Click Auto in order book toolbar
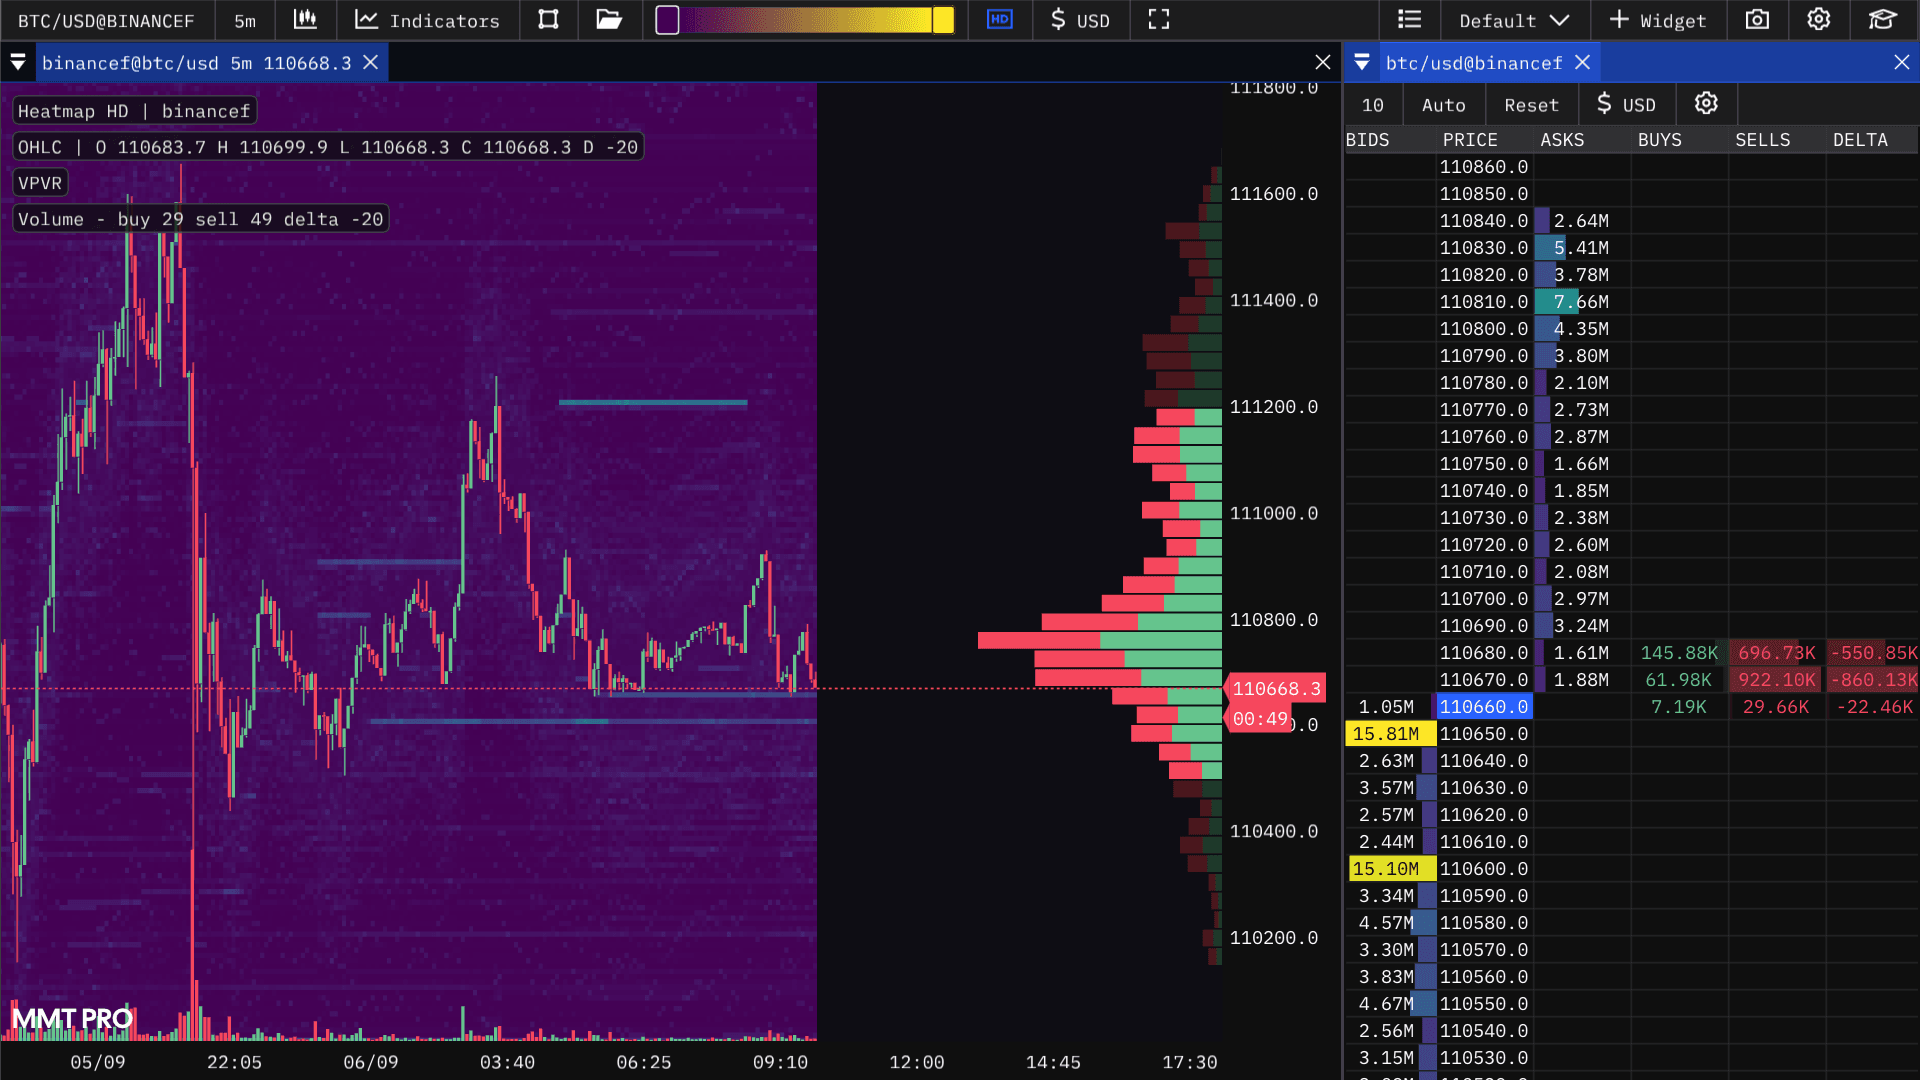Screen dimensions: 1920x1080 (x=1443, y=105)
